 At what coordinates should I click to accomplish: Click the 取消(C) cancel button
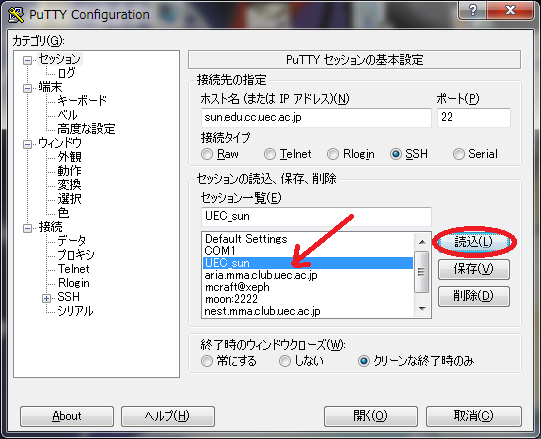[x=474, y=416]
